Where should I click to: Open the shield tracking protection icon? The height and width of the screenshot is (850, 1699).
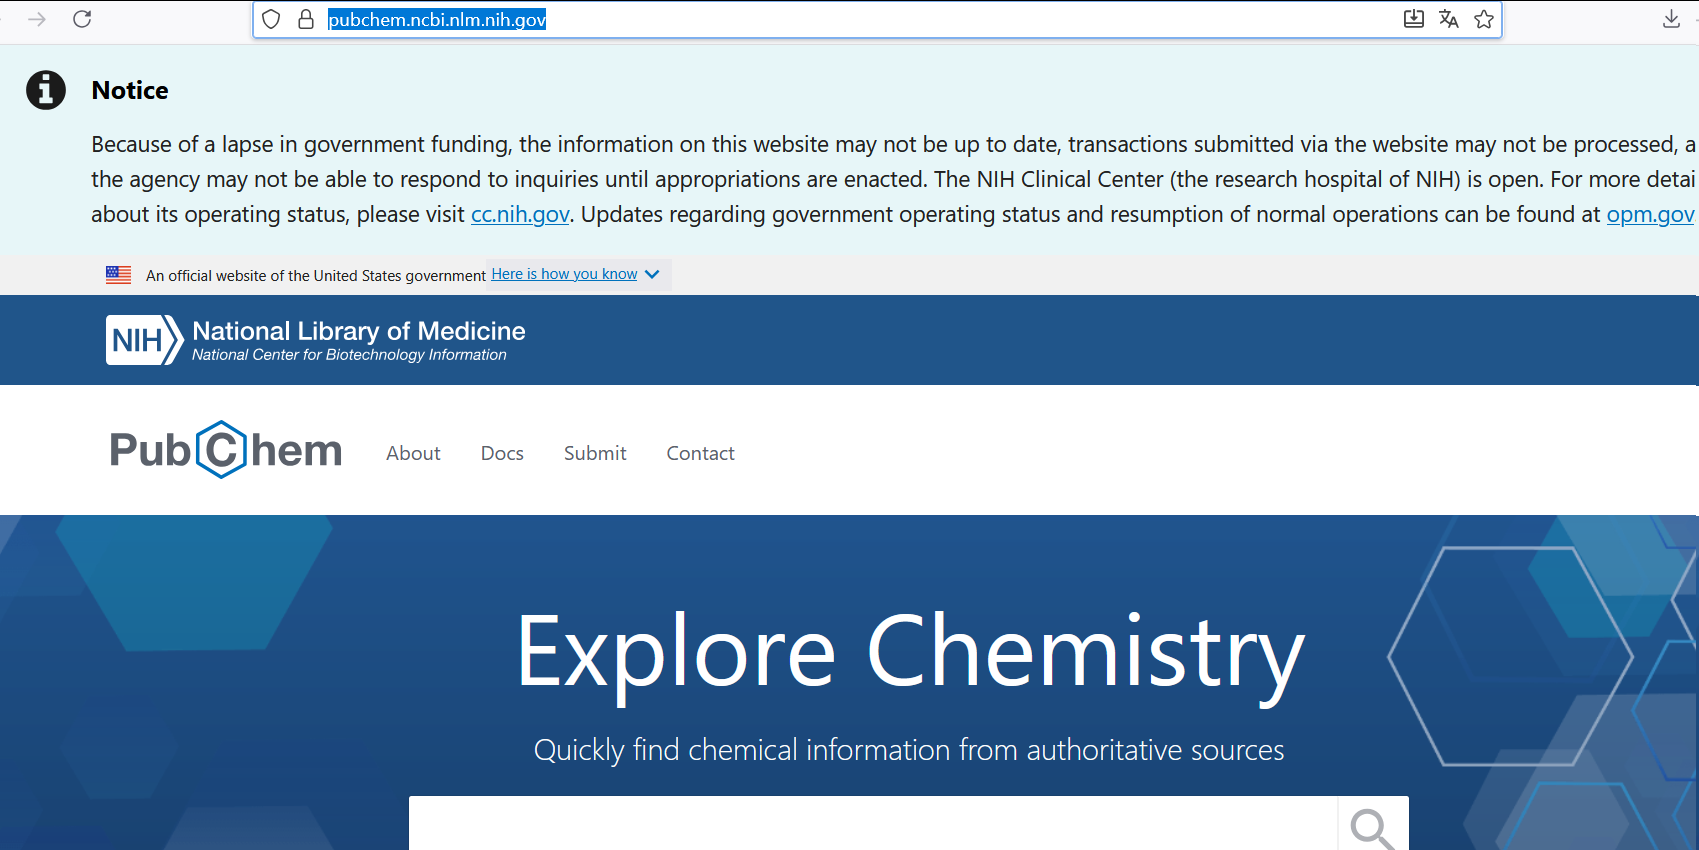coord(271,19)
